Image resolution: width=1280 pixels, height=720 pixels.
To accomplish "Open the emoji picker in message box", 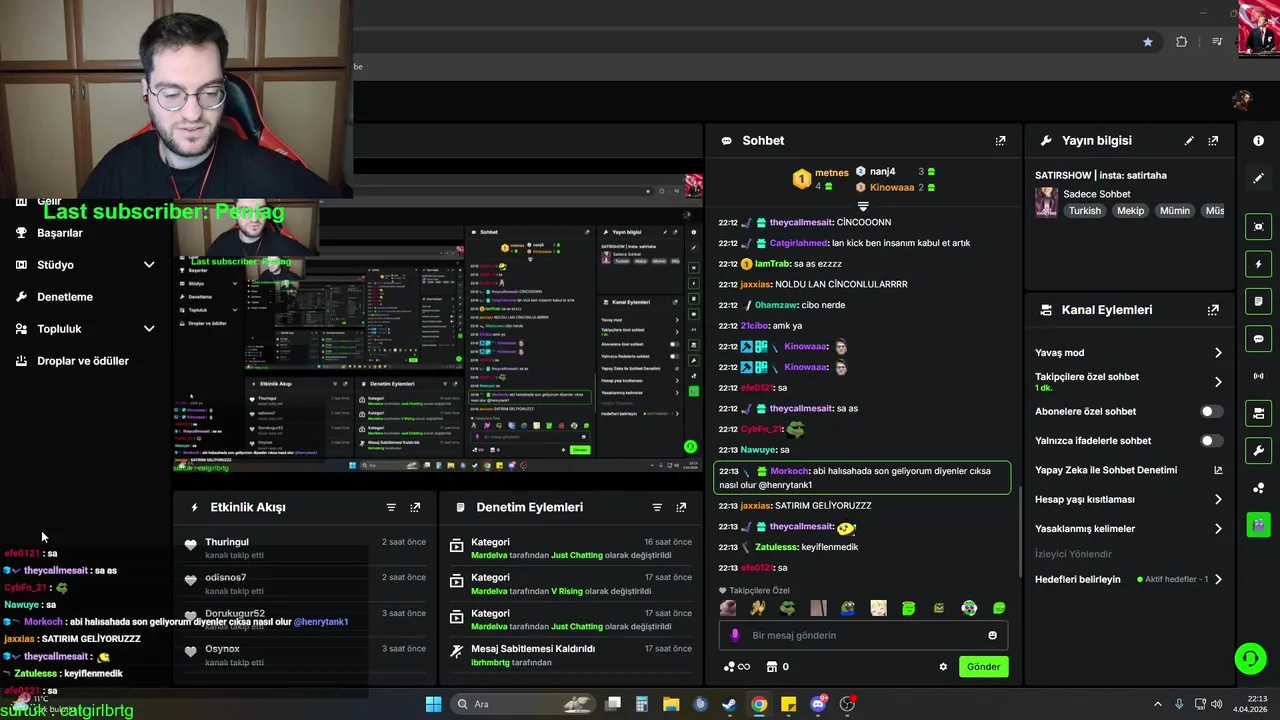I will tap(992, 635).
